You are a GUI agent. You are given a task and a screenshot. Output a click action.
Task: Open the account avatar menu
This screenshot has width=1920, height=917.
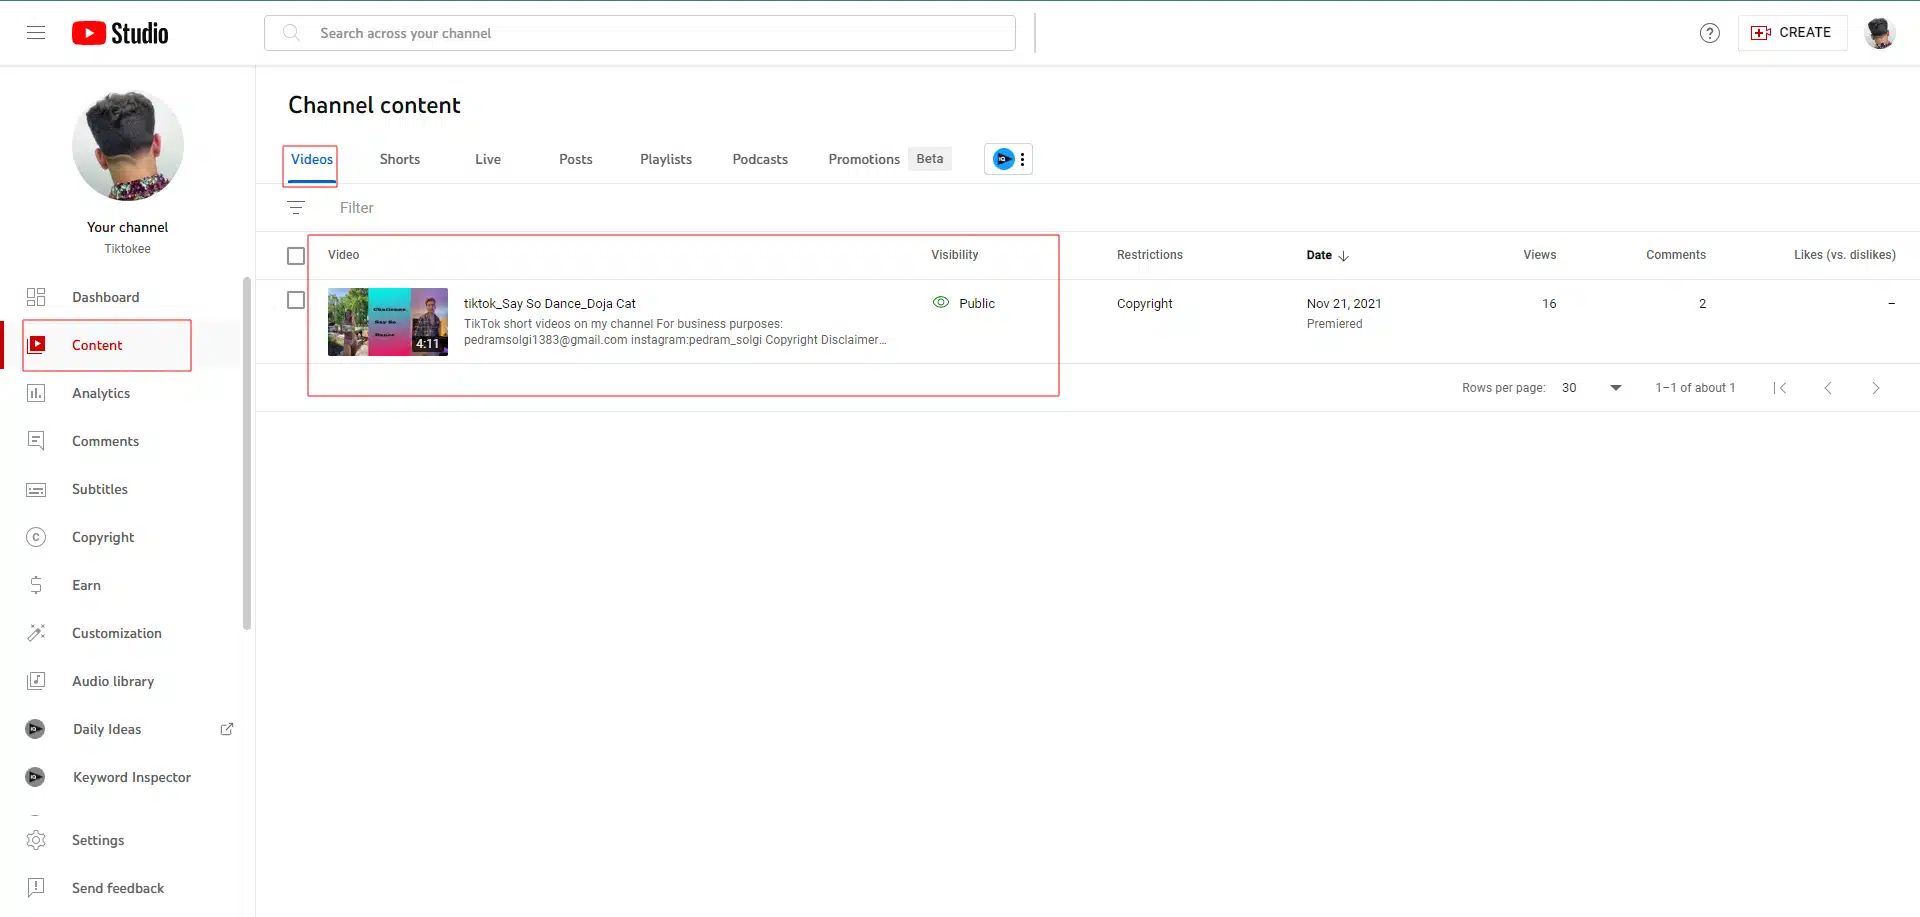click(x=1879, y=33)
